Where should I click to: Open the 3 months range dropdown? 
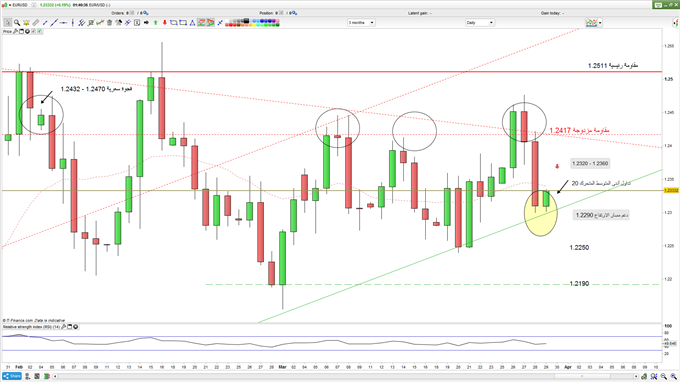(361, 23)
